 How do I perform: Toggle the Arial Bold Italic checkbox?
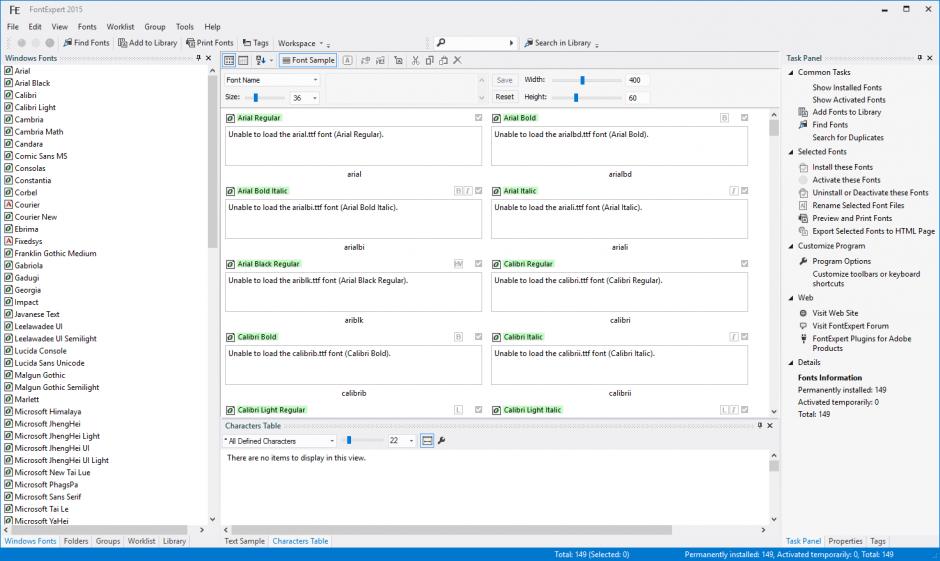tap(478, 191)
